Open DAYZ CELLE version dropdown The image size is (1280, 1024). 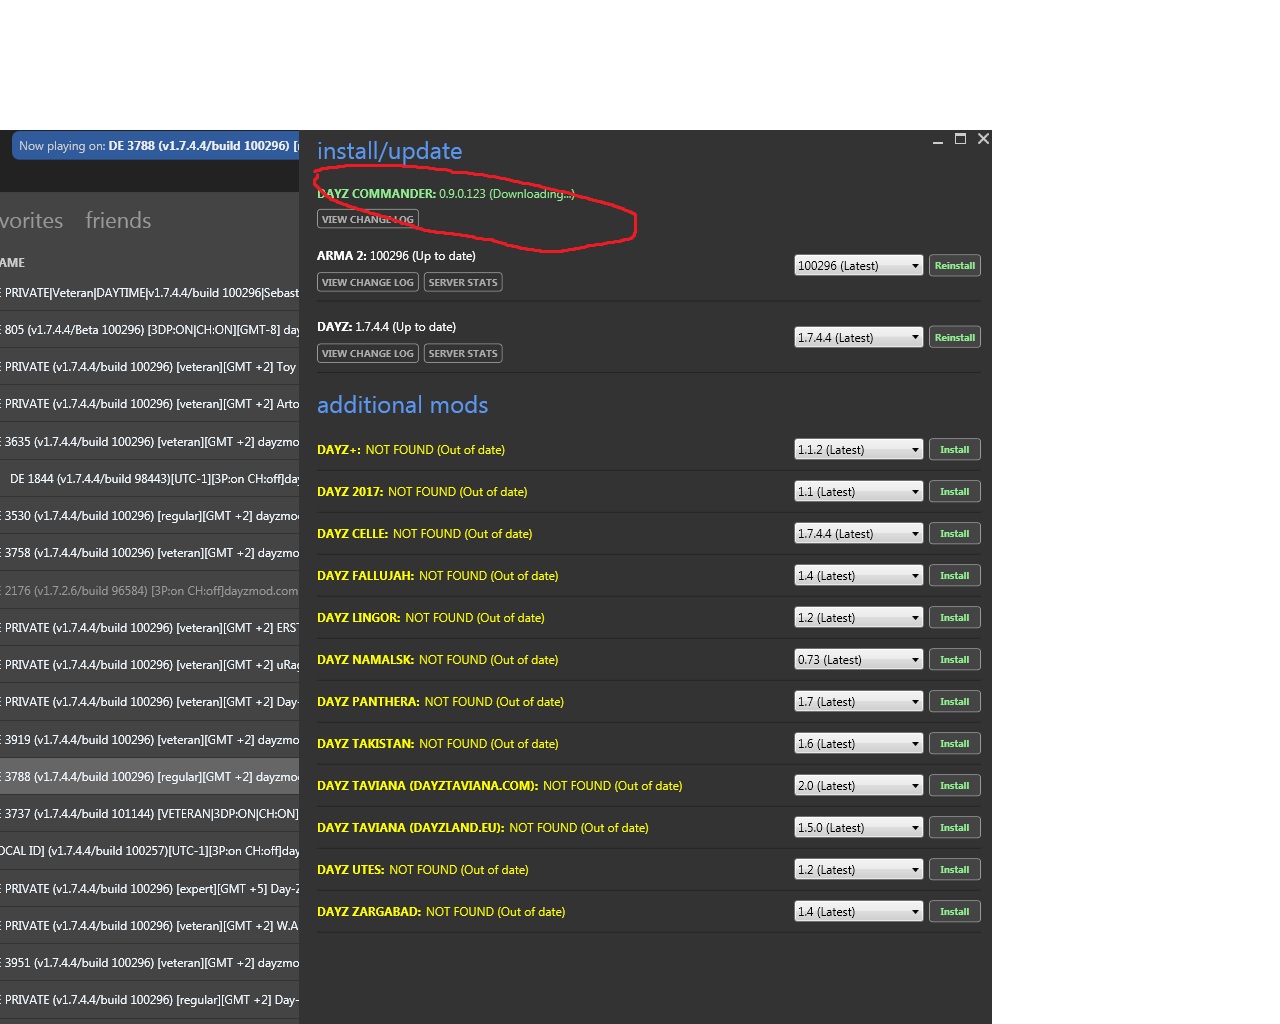point(859,533)
